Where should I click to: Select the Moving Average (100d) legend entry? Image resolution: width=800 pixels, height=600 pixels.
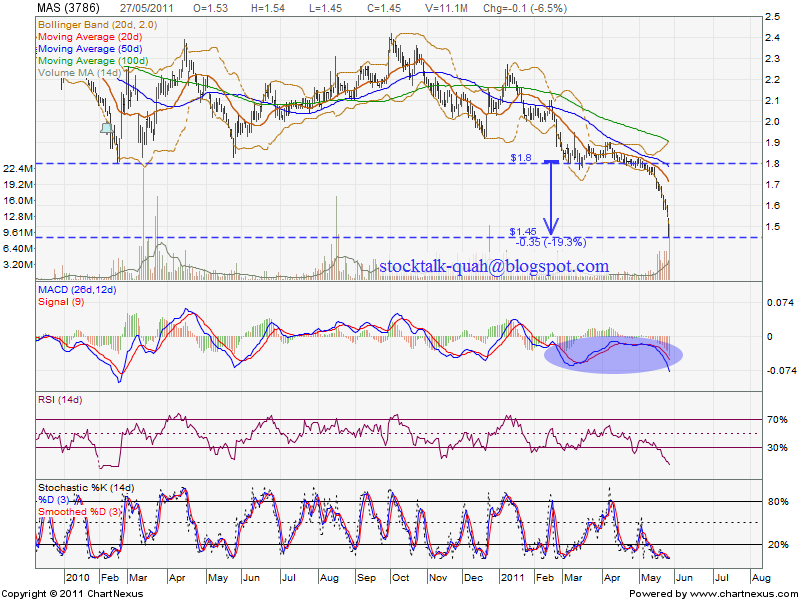click(93, 61)
